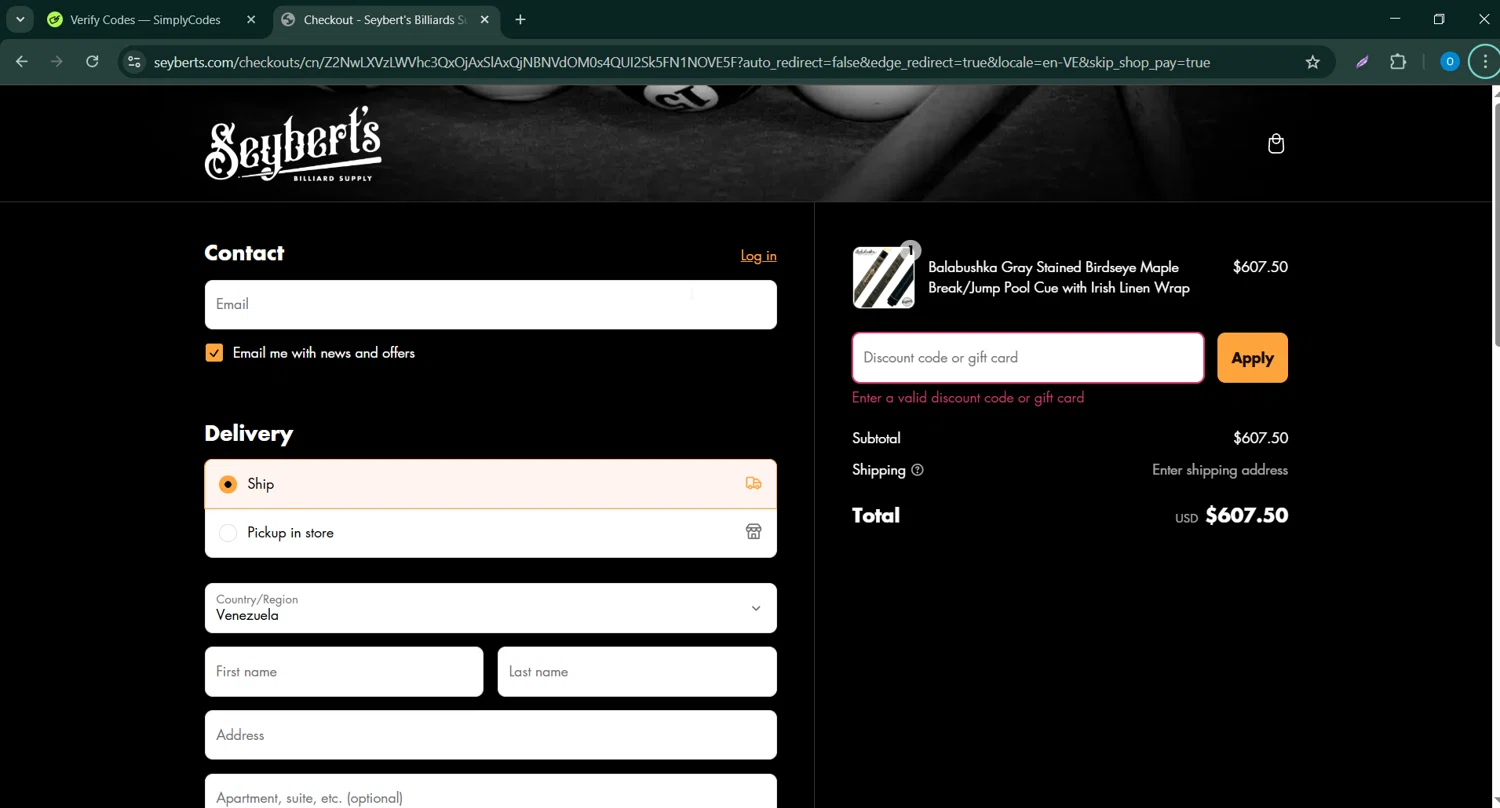
Task: Go back to the previous page
Action: (22, 62)
